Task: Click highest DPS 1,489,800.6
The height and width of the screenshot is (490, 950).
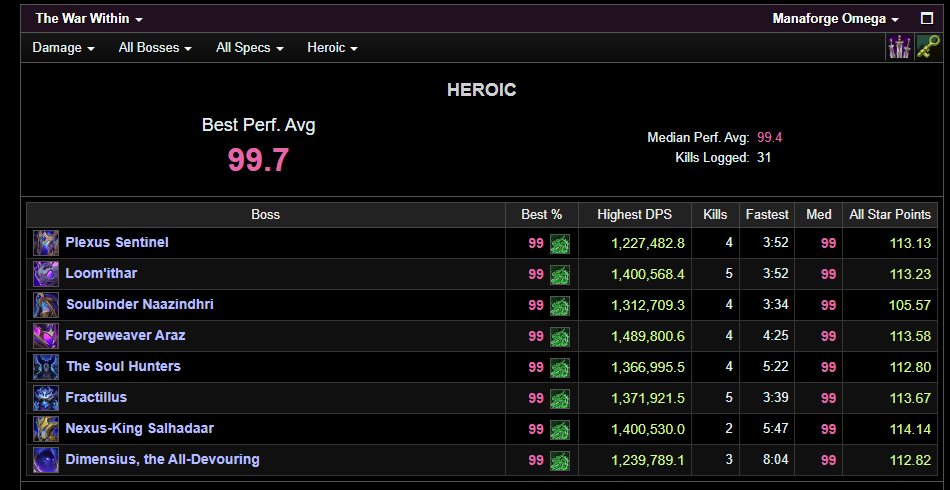Action: click(x=648, y=336)
